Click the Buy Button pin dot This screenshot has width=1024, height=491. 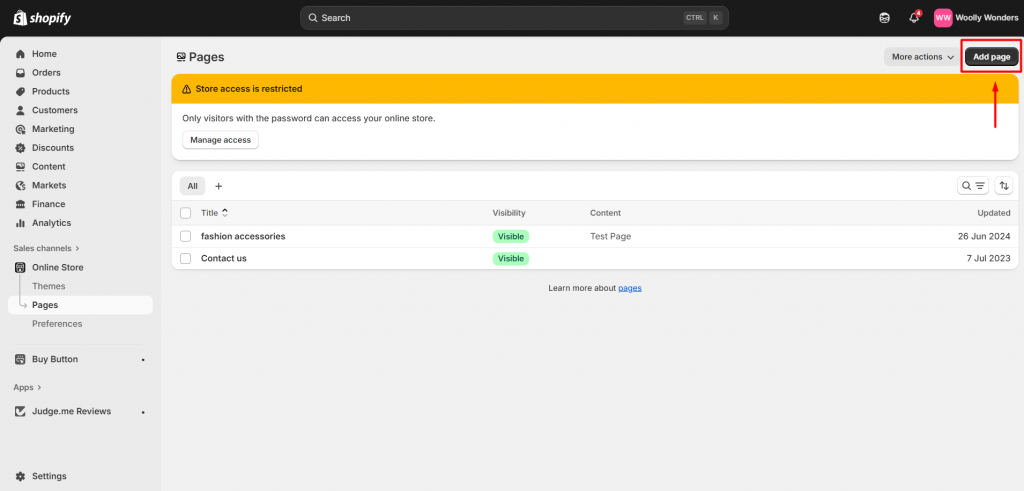click(143, 360)
